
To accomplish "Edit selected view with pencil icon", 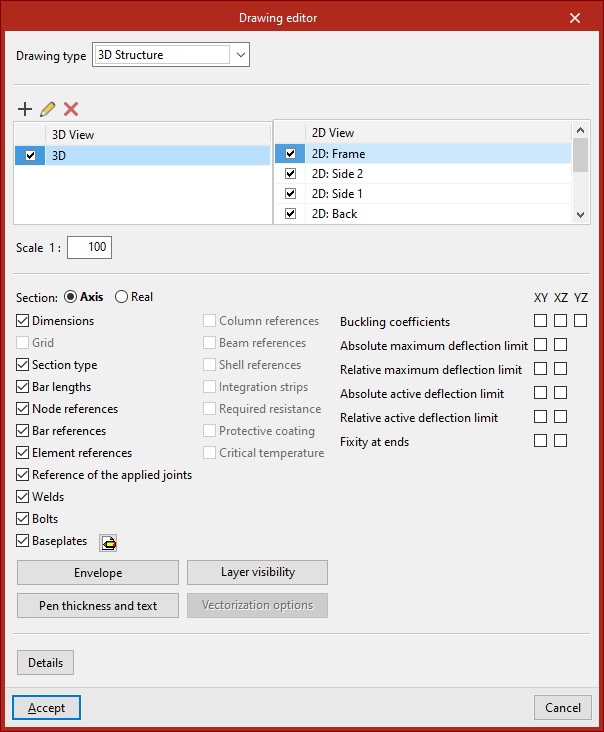I will point(48,109).
